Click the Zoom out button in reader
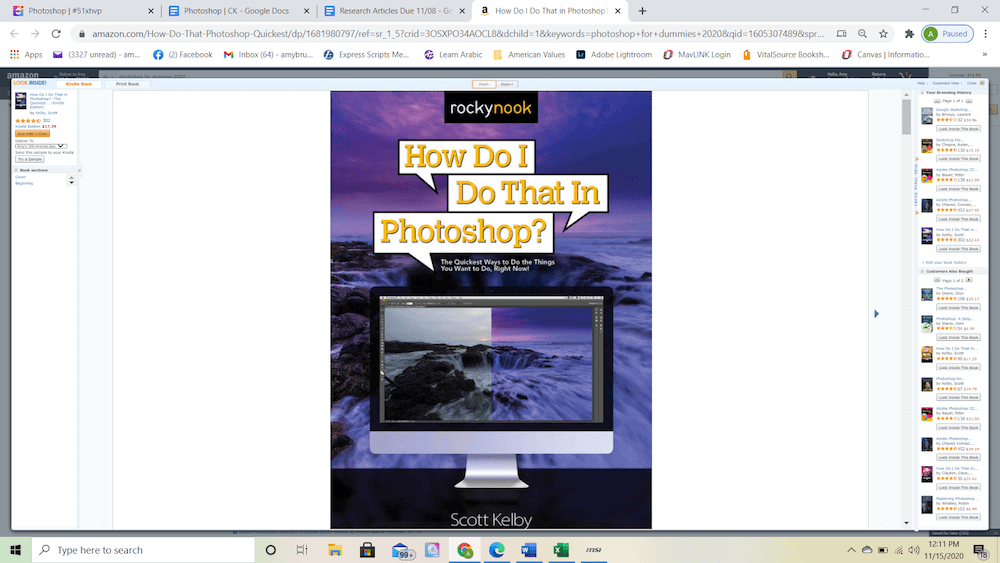Viewport: 1000px width, 563px height. tap(483, 84)
